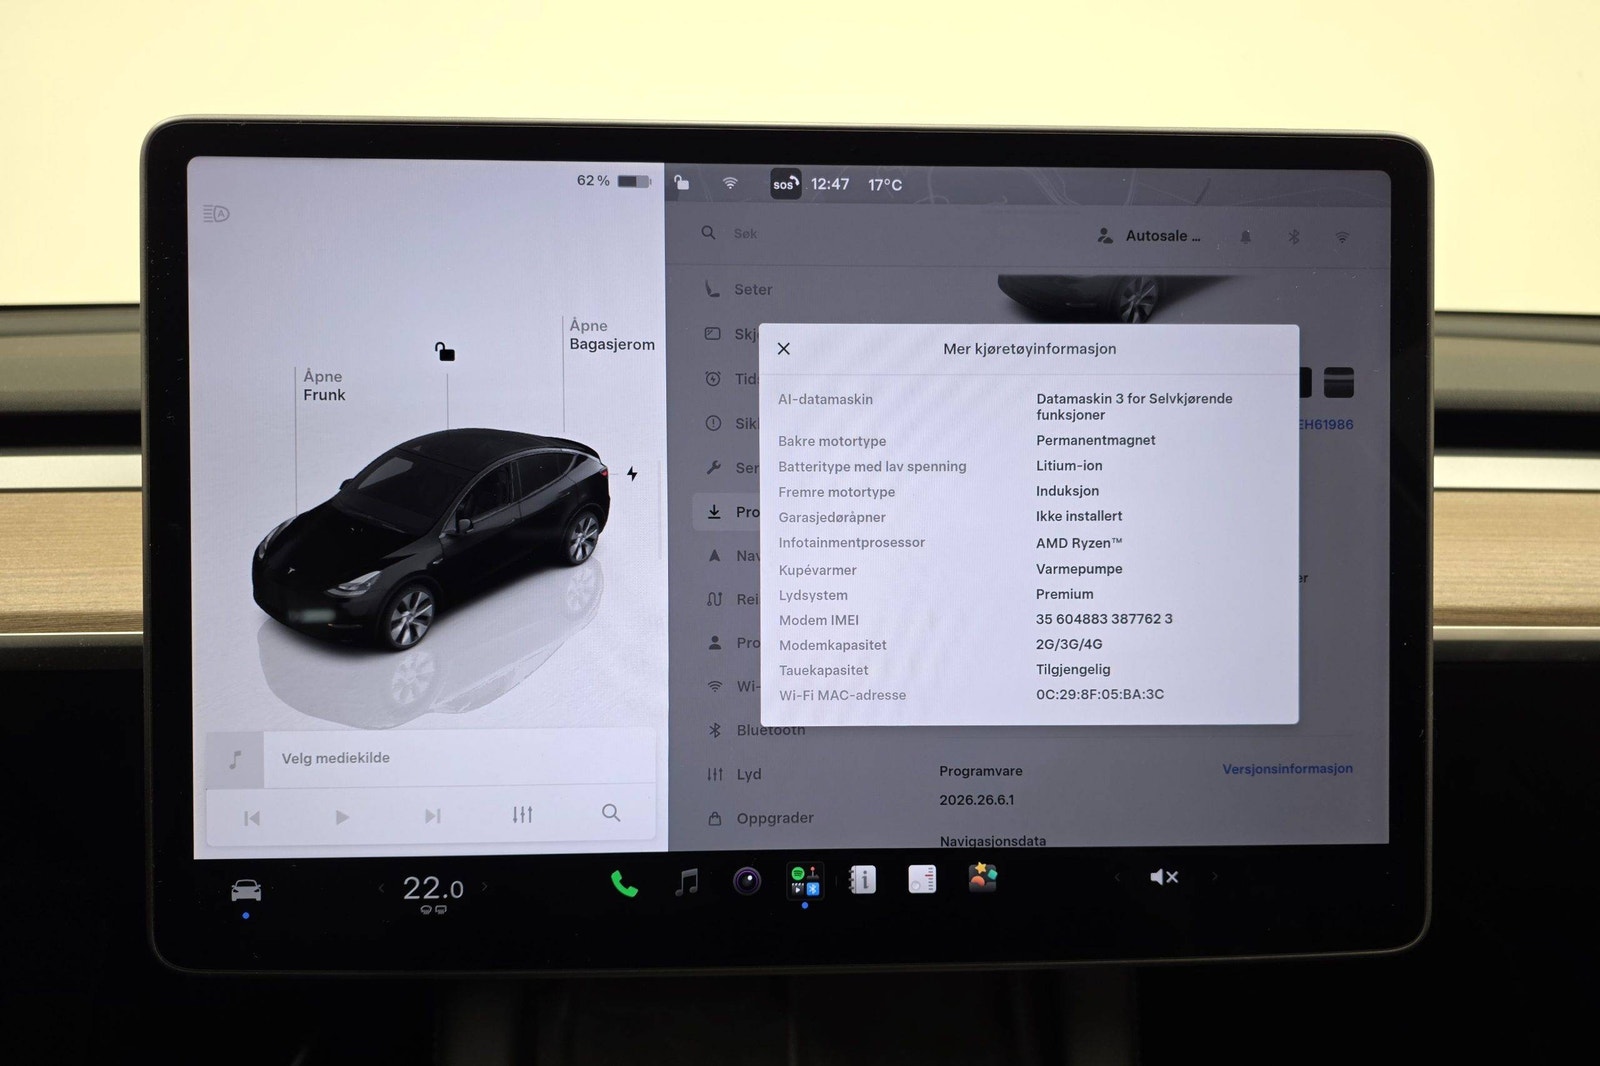Tap the media play button
Viewport: 1600px width, 1066px height.
[342, 817]
